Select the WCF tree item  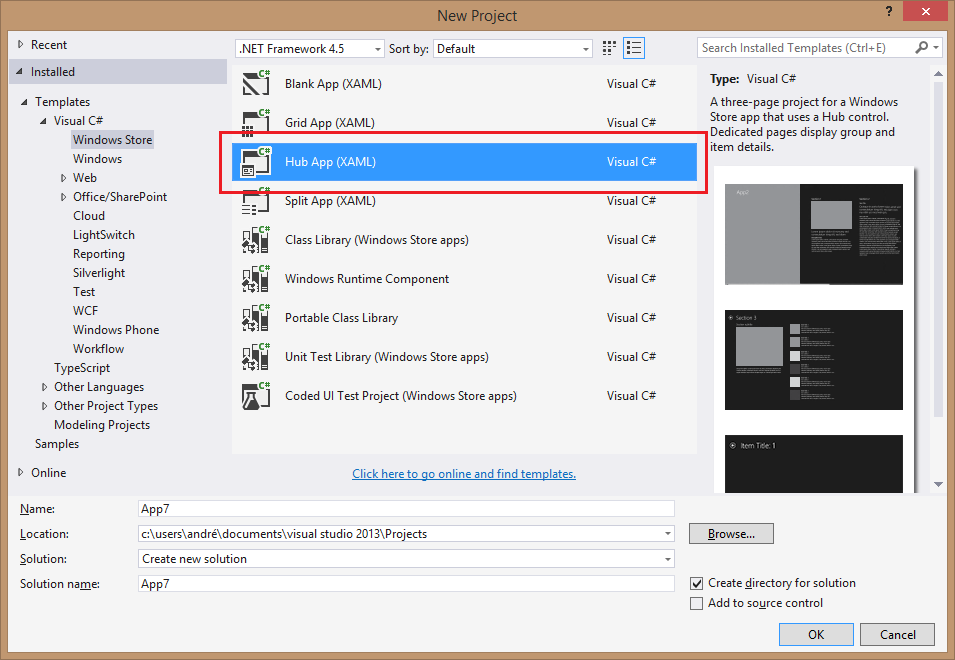pos(85,311)
